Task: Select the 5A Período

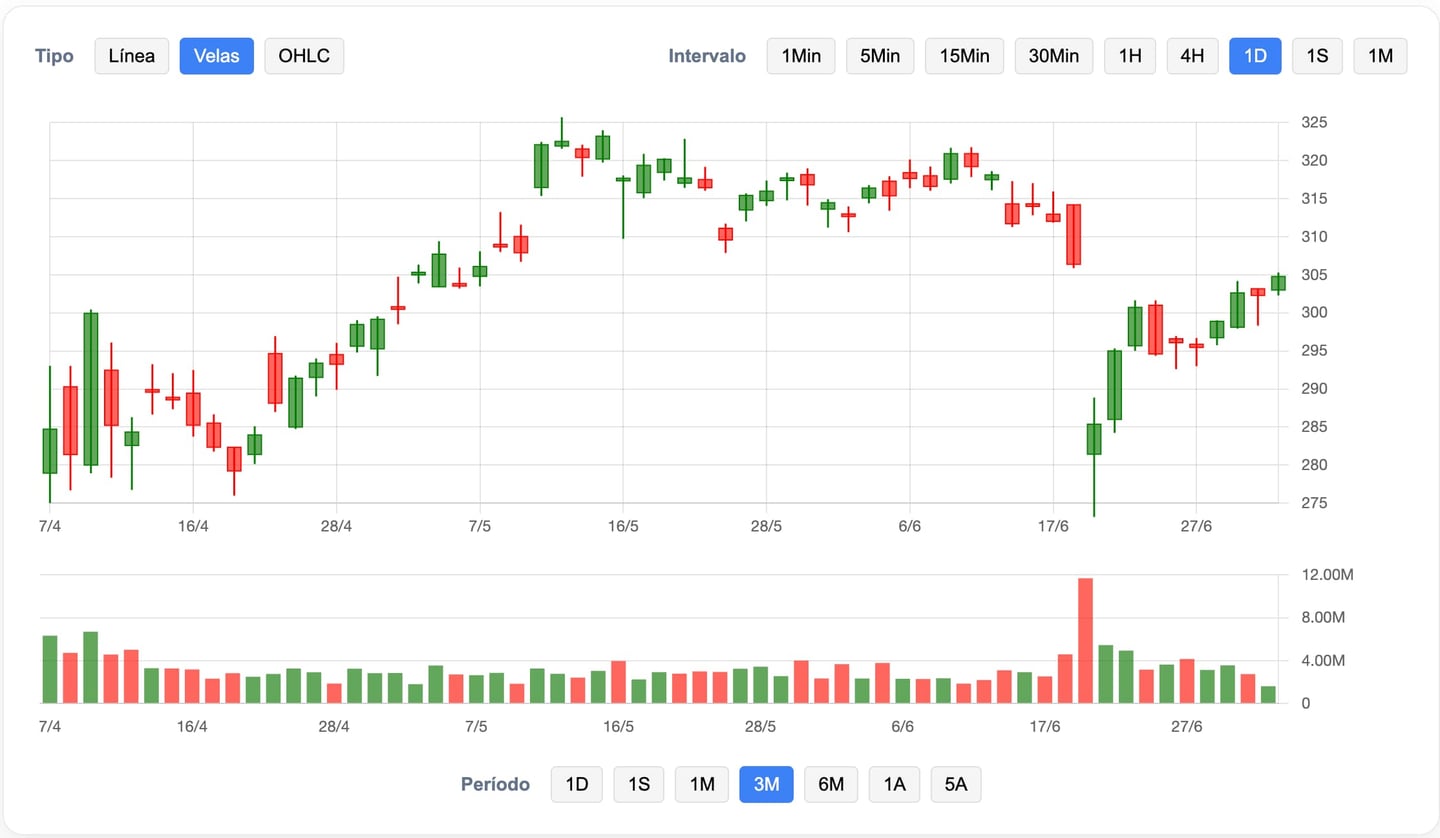Action: pos(956,784)
